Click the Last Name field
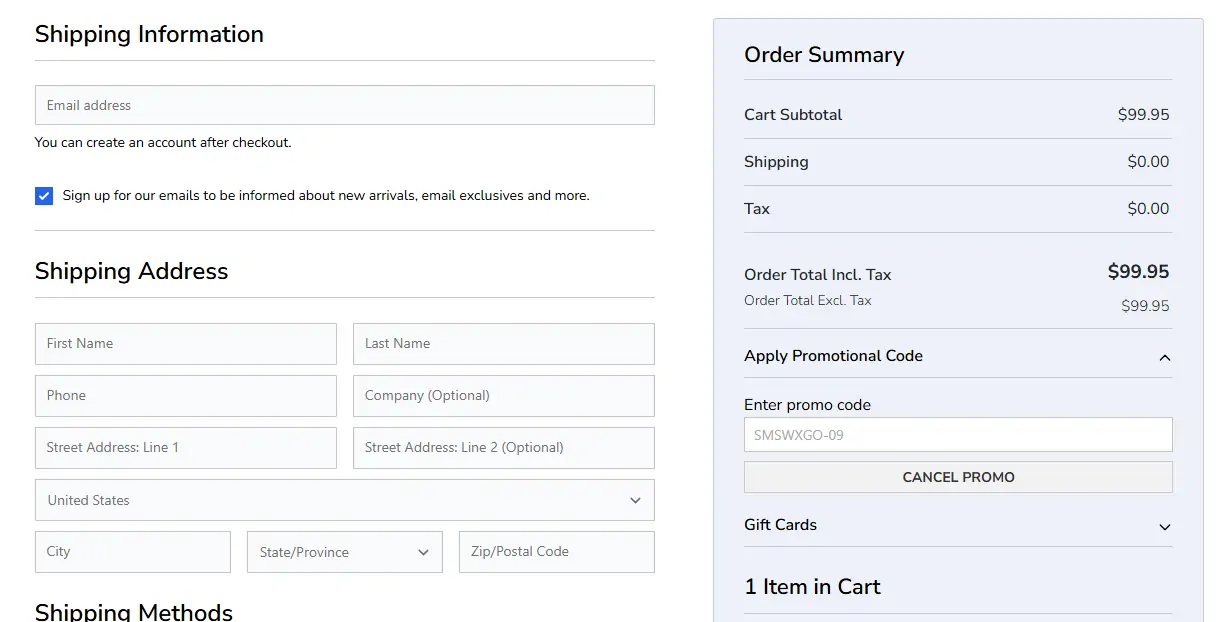Image resolution: width=1221 pixels, height=622 pixels. 503,343
